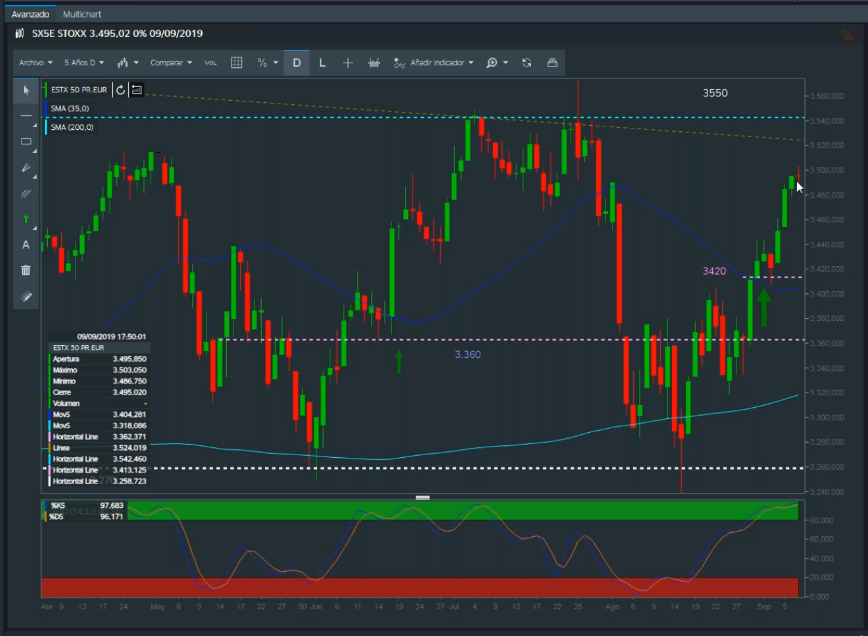The image size is (868, 636).
Task: Click the small green arrow above 3.360 line
Action: click(x=399, y=361)
